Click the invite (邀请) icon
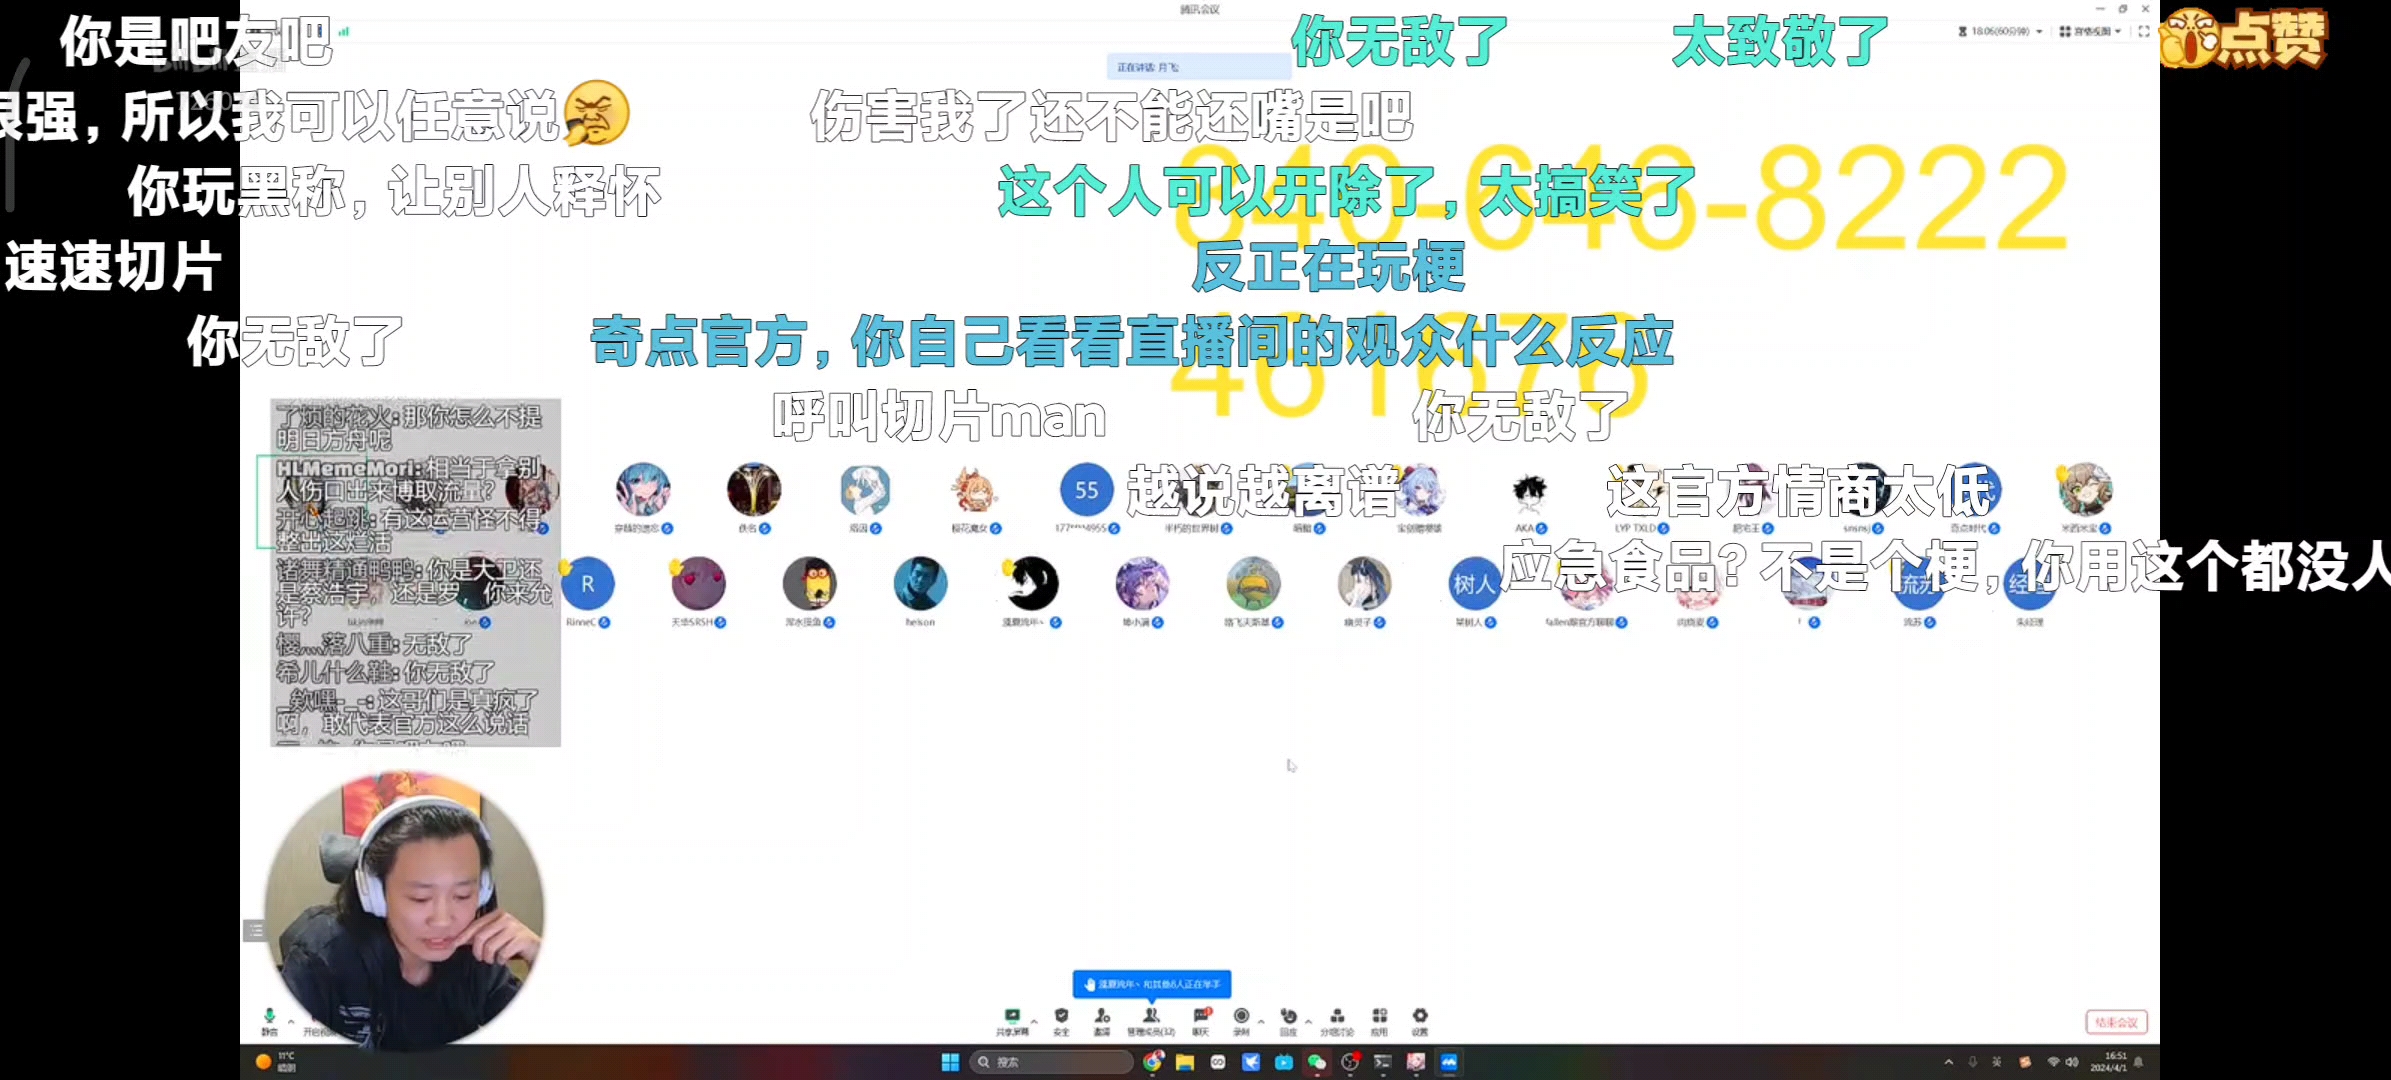Image resolution: width=2391 pixels, height=1080 pixels. tap(1102, 1016)
